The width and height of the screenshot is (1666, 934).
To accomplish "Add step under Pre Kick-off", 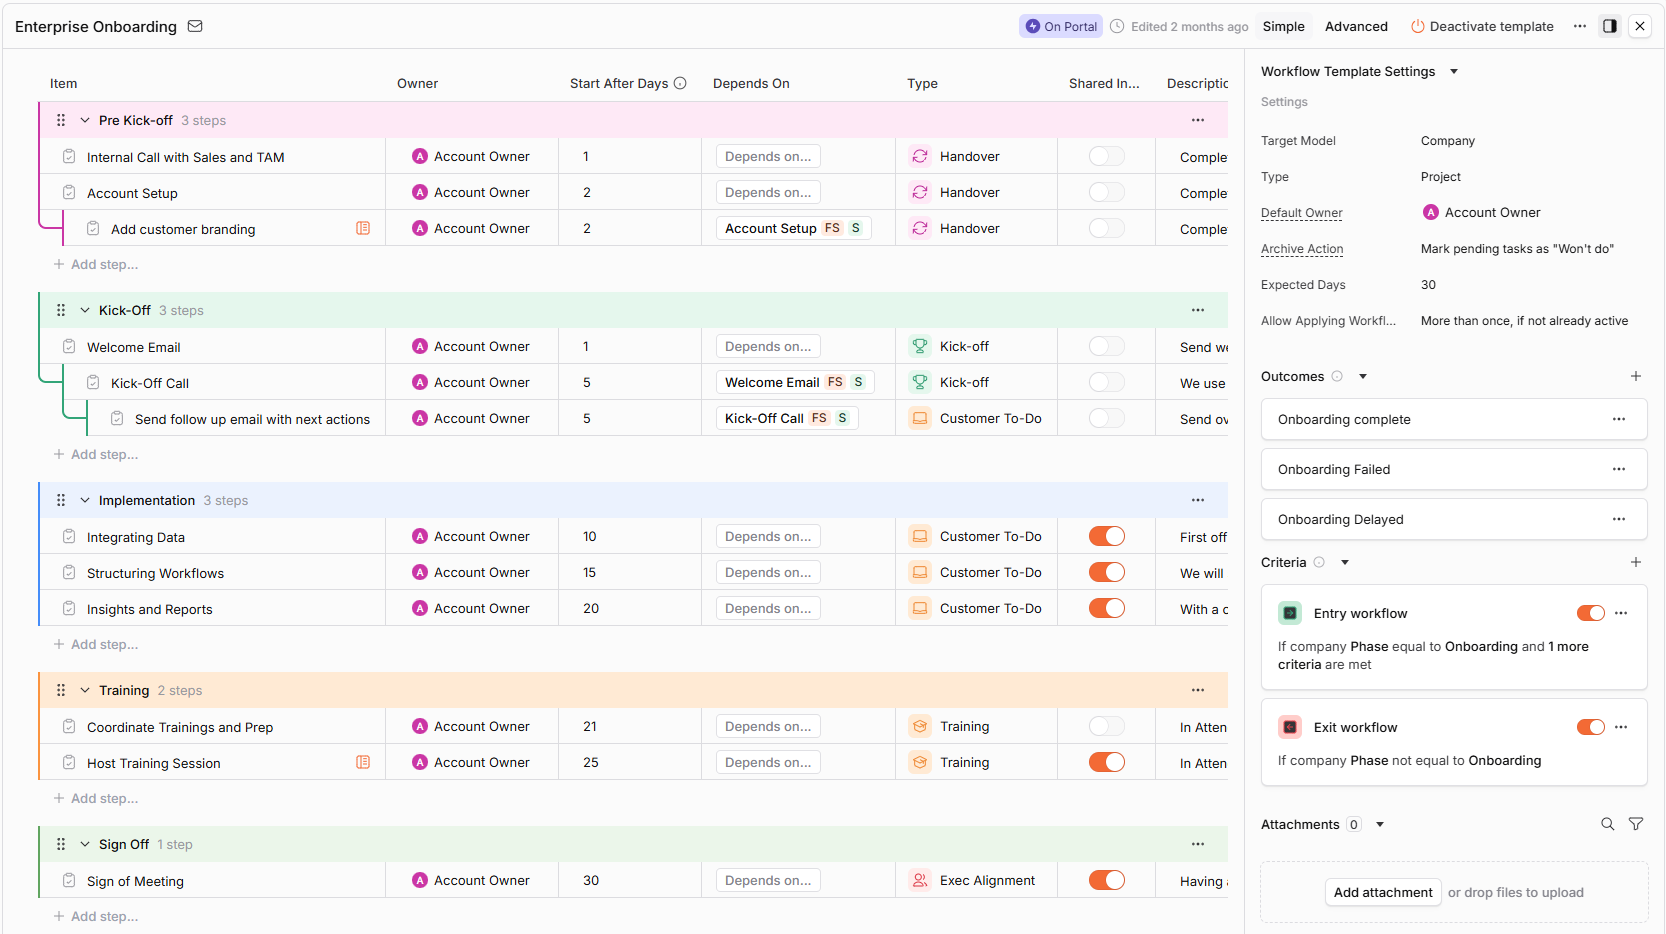I will 96,264.
